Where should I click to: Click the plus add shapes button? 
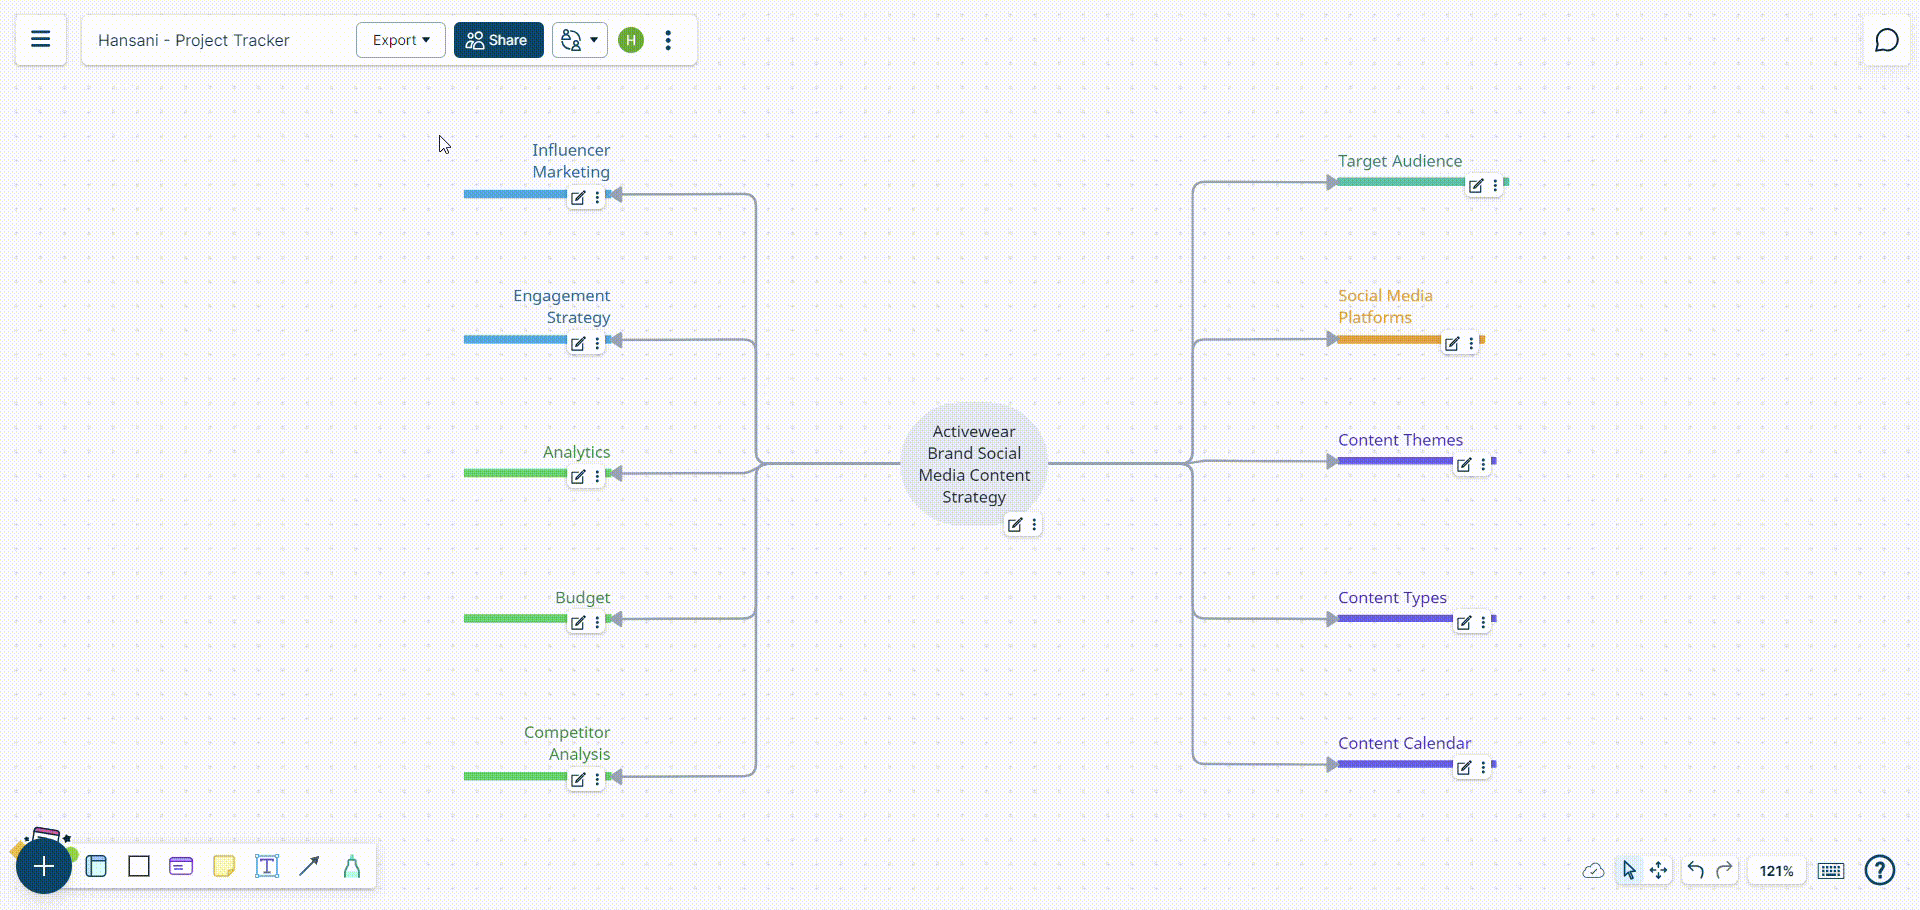tap(43, 866)
